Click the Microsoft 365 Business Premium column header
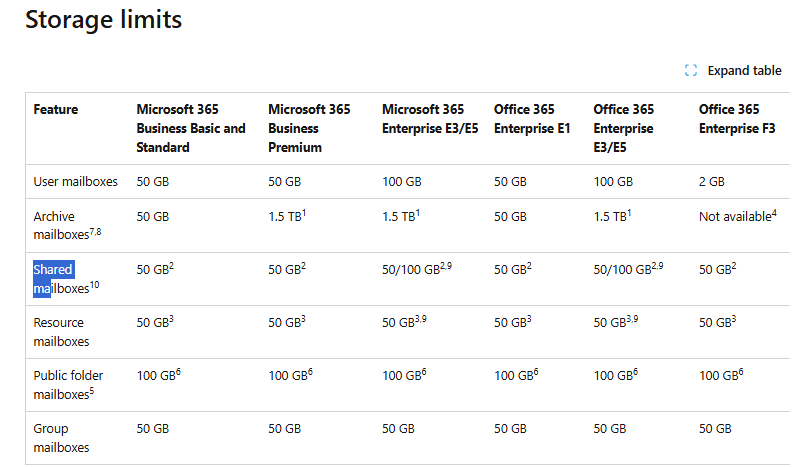 click(x=309, y=128)
